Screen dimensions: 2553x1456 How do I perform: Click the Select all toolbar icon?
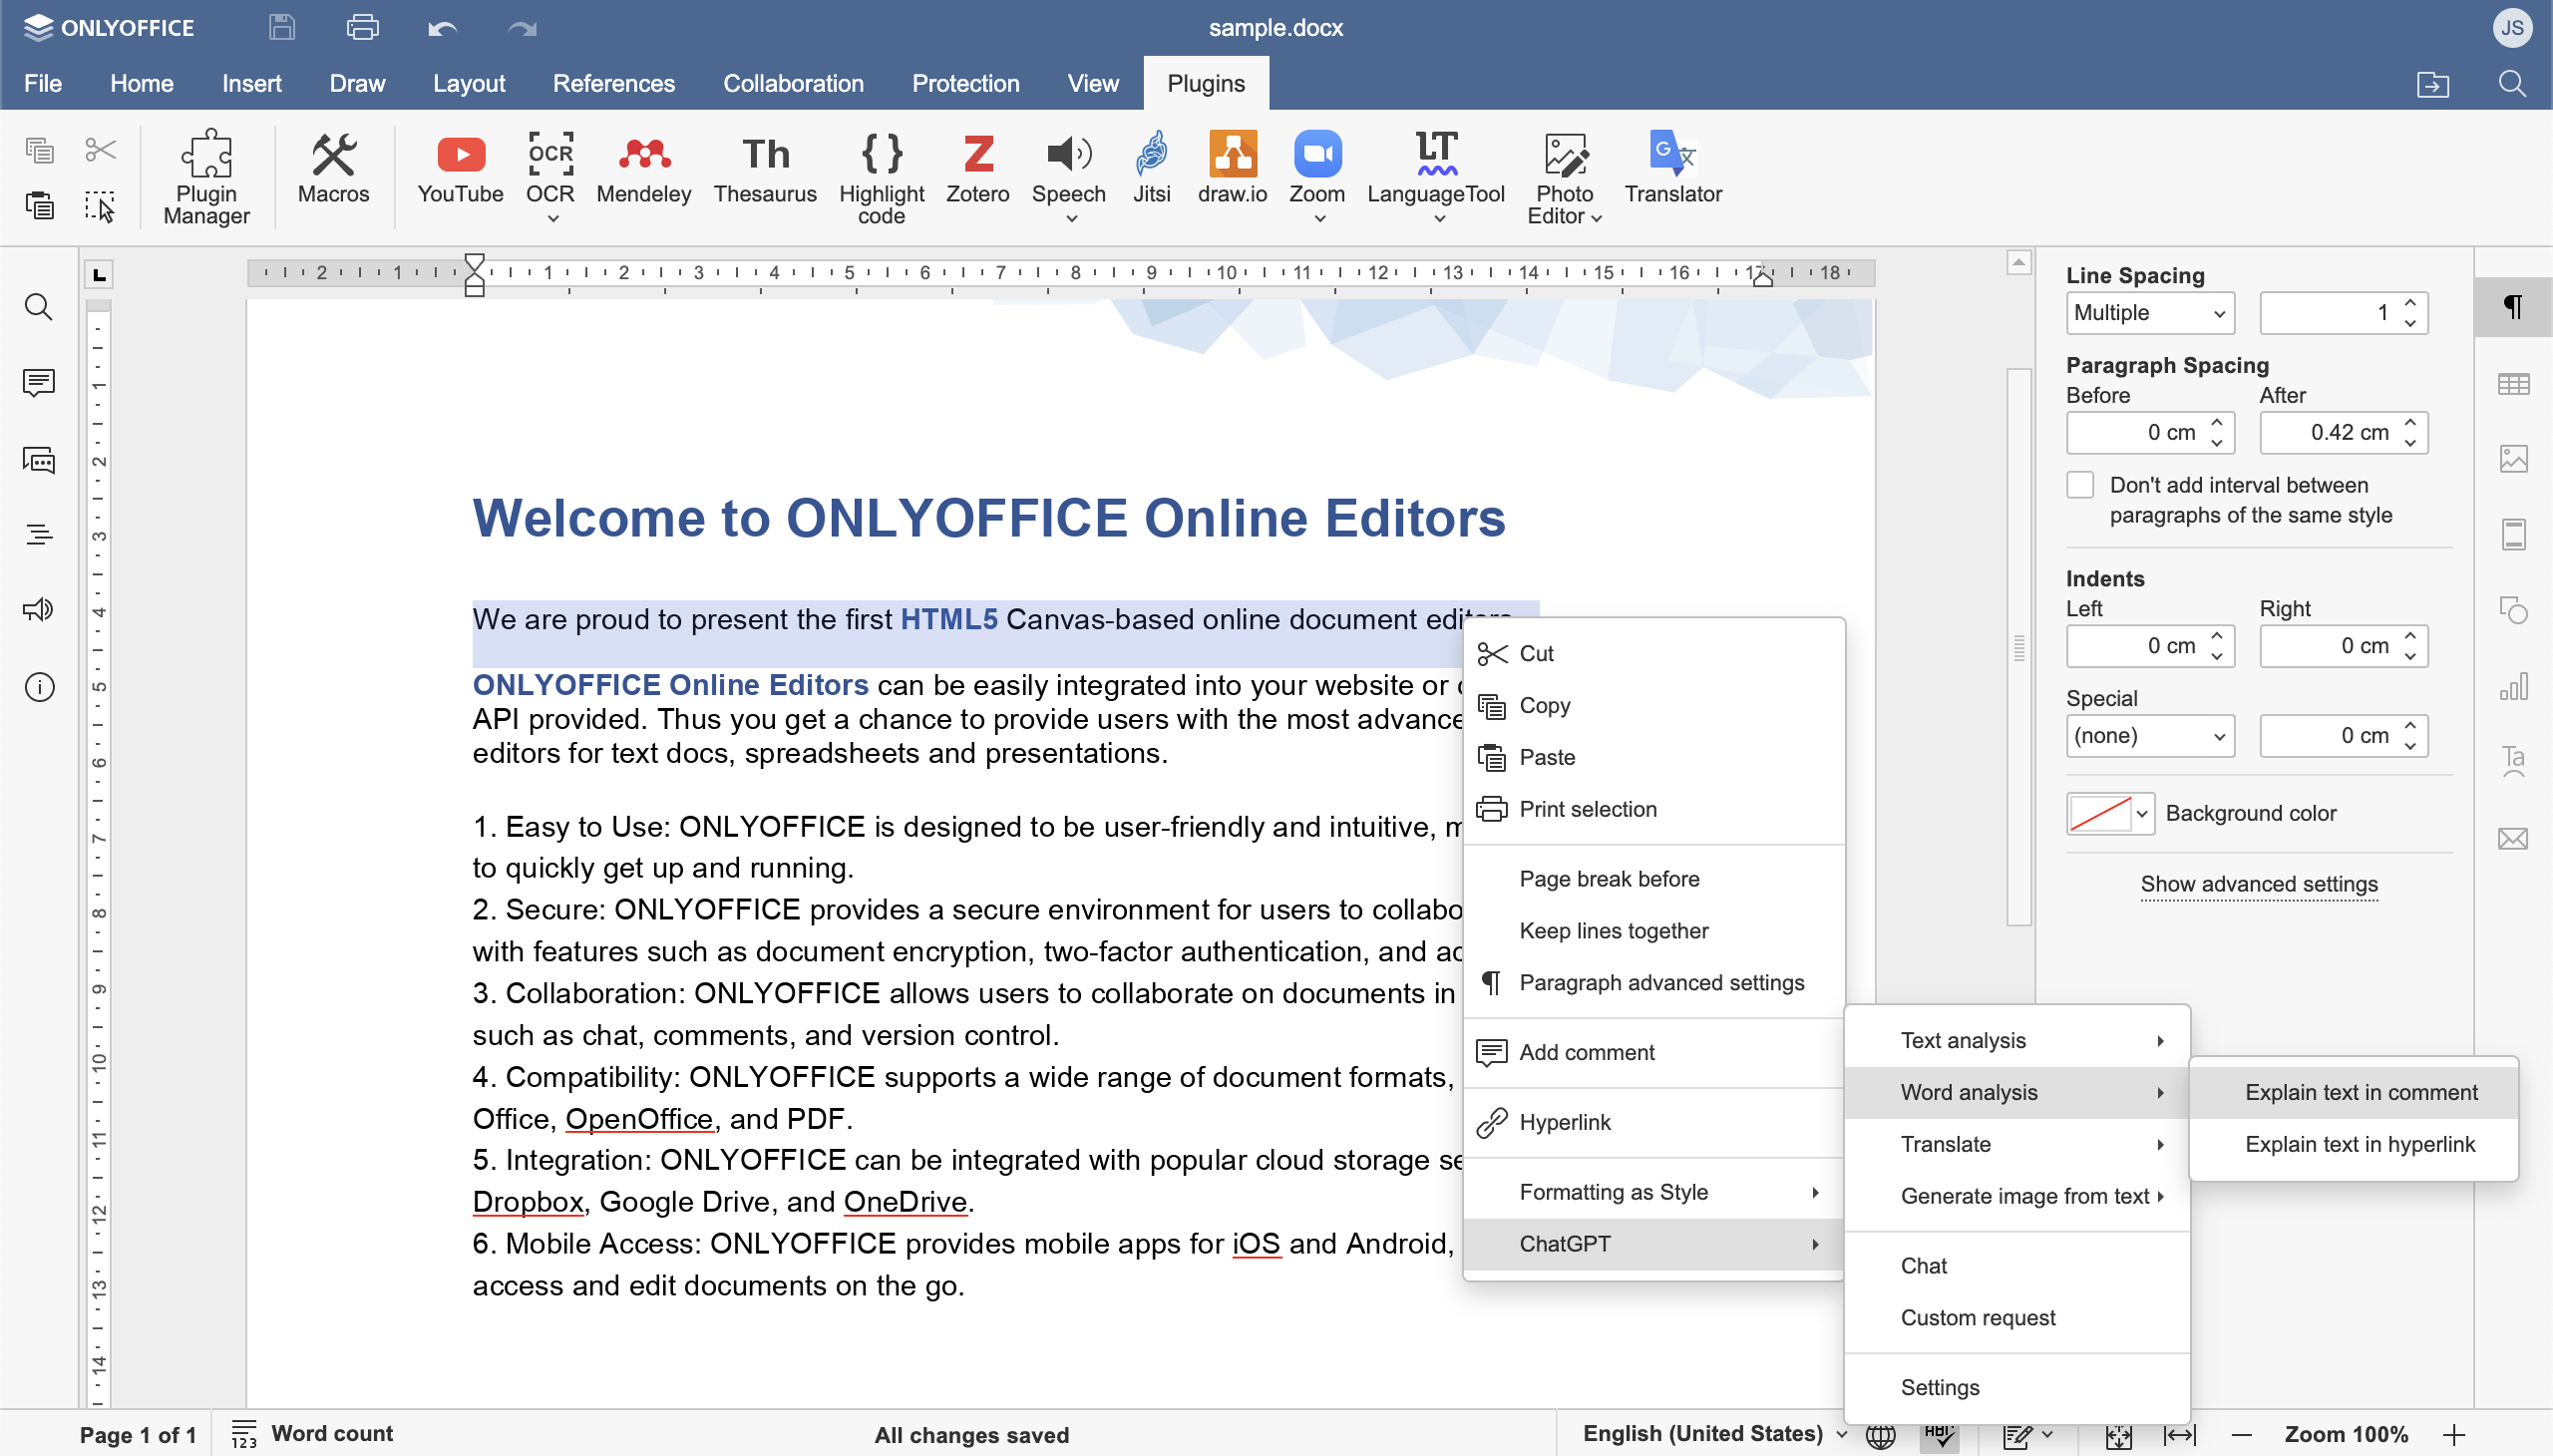click(100, 206)
